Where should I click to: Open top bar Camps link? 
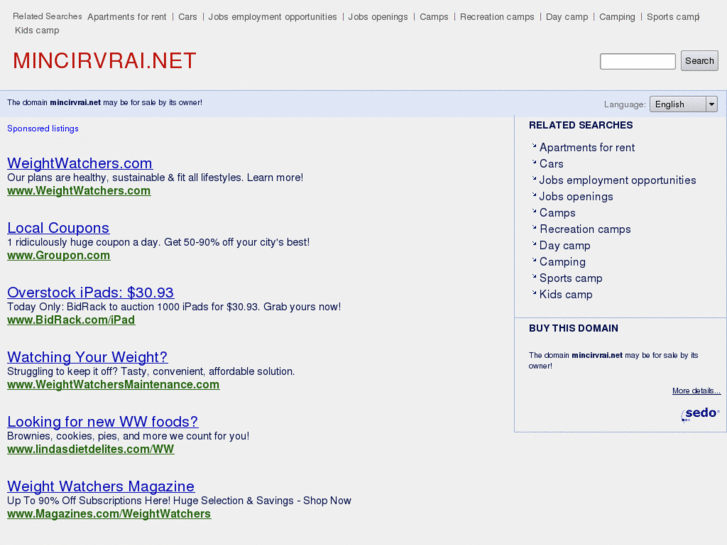point(434,17)
